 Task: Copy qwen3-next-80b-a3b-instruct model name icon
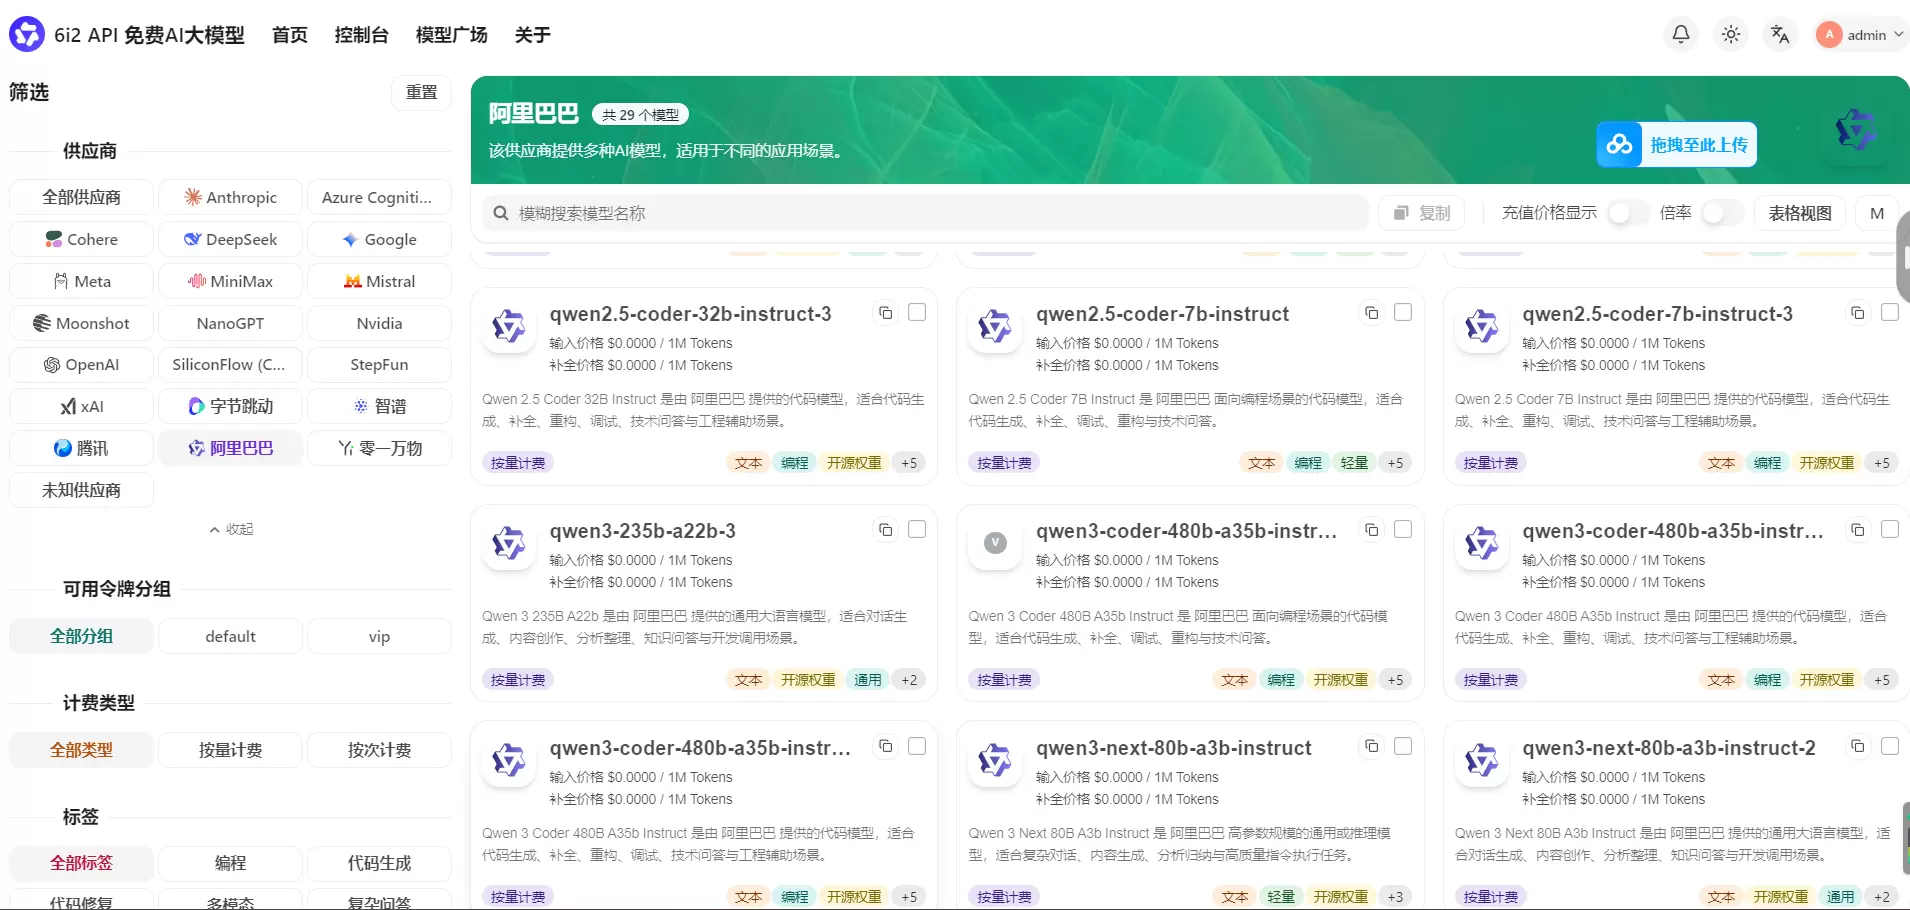pos(1371,747)
